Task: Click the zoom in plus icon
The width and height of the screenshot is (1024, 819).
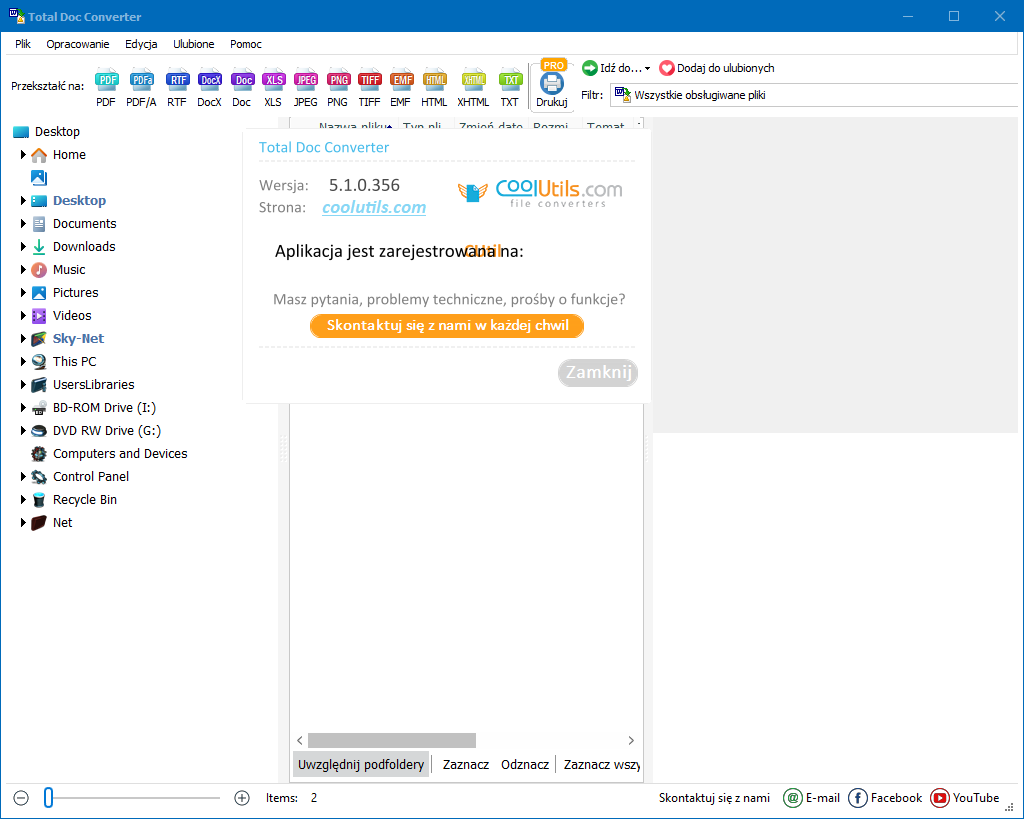Action: click(242, 797)
